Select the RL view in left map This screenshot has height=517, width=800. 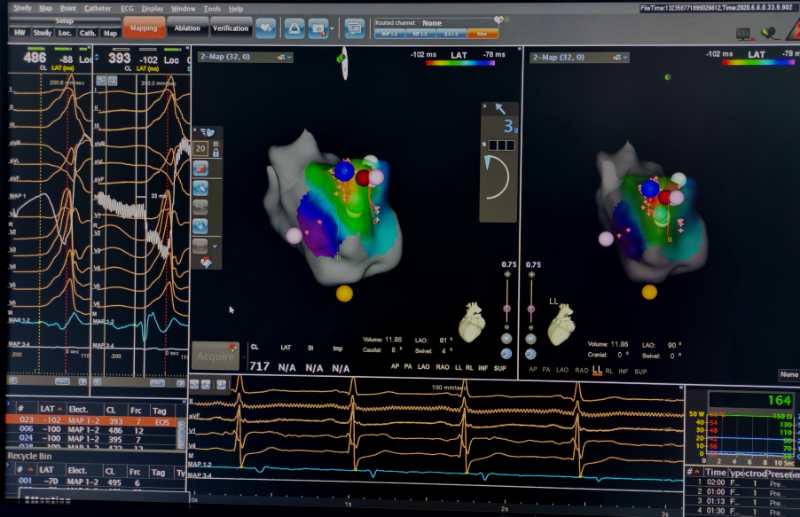pyautogui.click(x=469, y=367)
